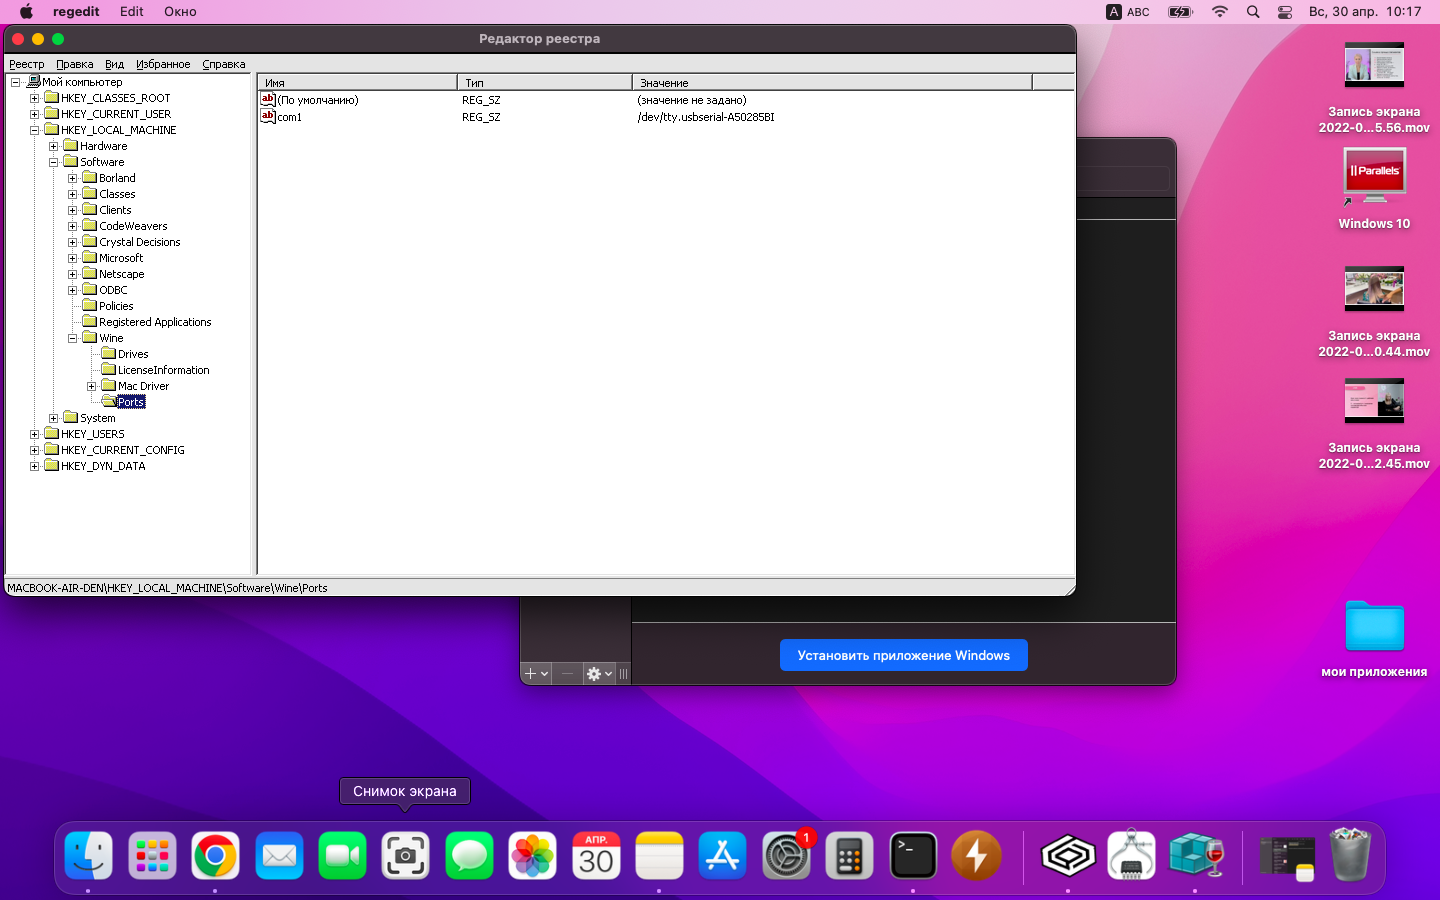Open the Terminal app in the Dock
The image size is (1440, 900).
913,856
